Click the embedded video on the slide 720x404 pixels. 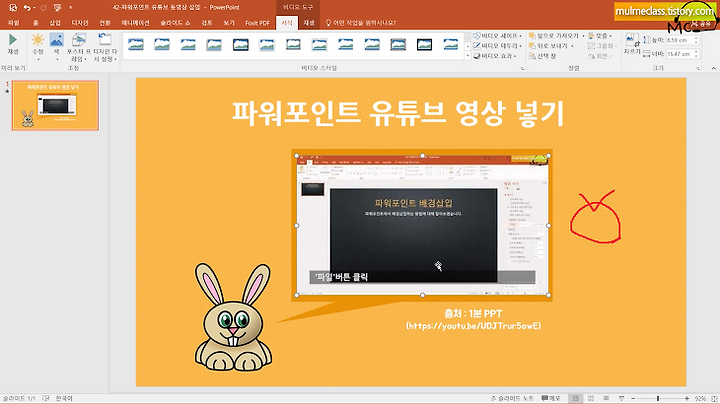point(422,225)
